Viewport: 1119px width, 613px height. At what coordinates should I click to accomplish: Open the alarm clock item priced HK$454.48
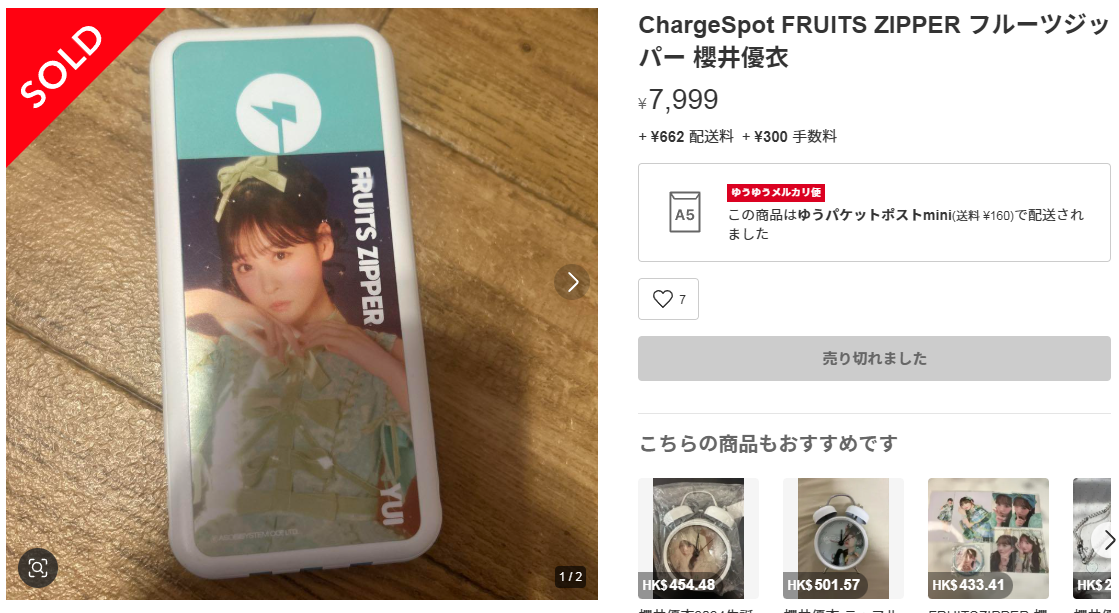[x=698, y=538]
